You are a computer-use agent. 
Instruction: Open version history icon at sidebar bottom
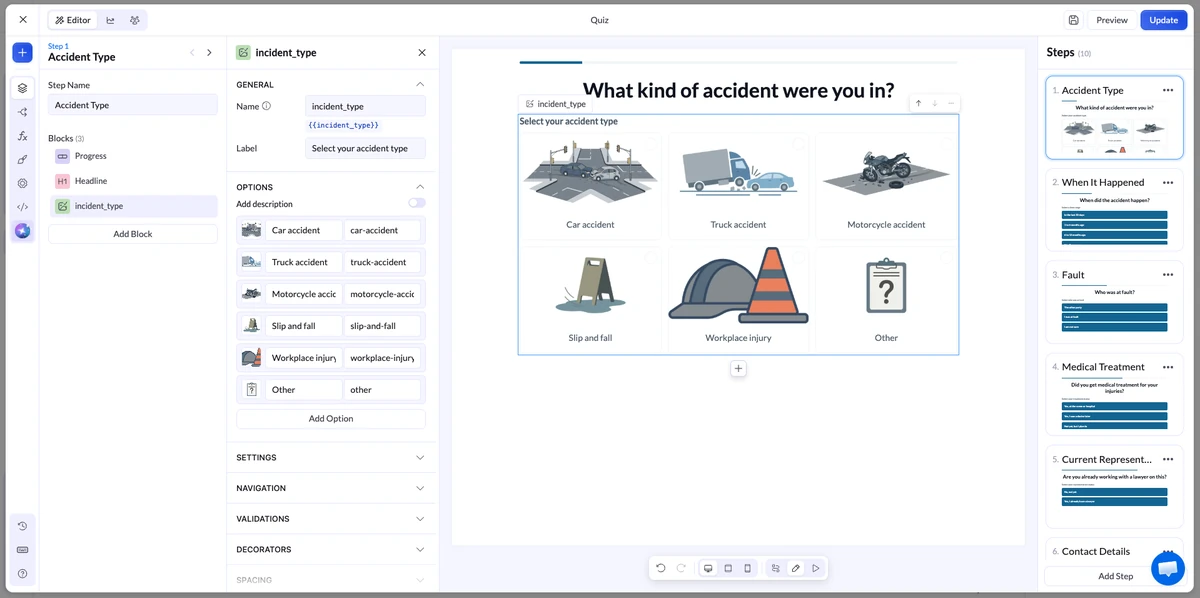tap(22, 526)
